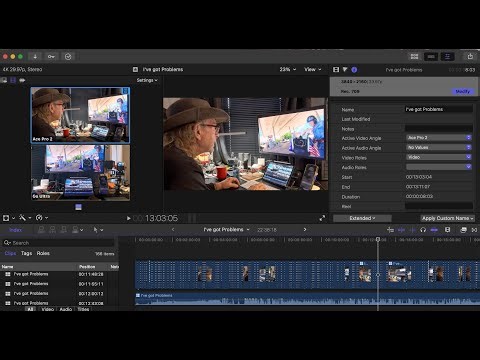
Task: Click angle bank indicator below thumbnails
Action: (x=79, y=207)
